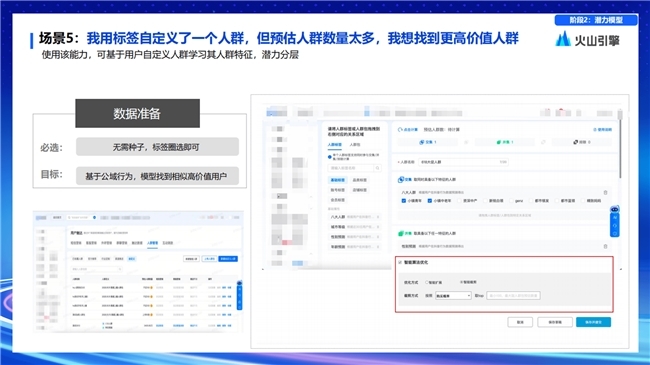Click the blue save and submit button
The height and width of the screenshot is (365, 650).
[593, 322]
